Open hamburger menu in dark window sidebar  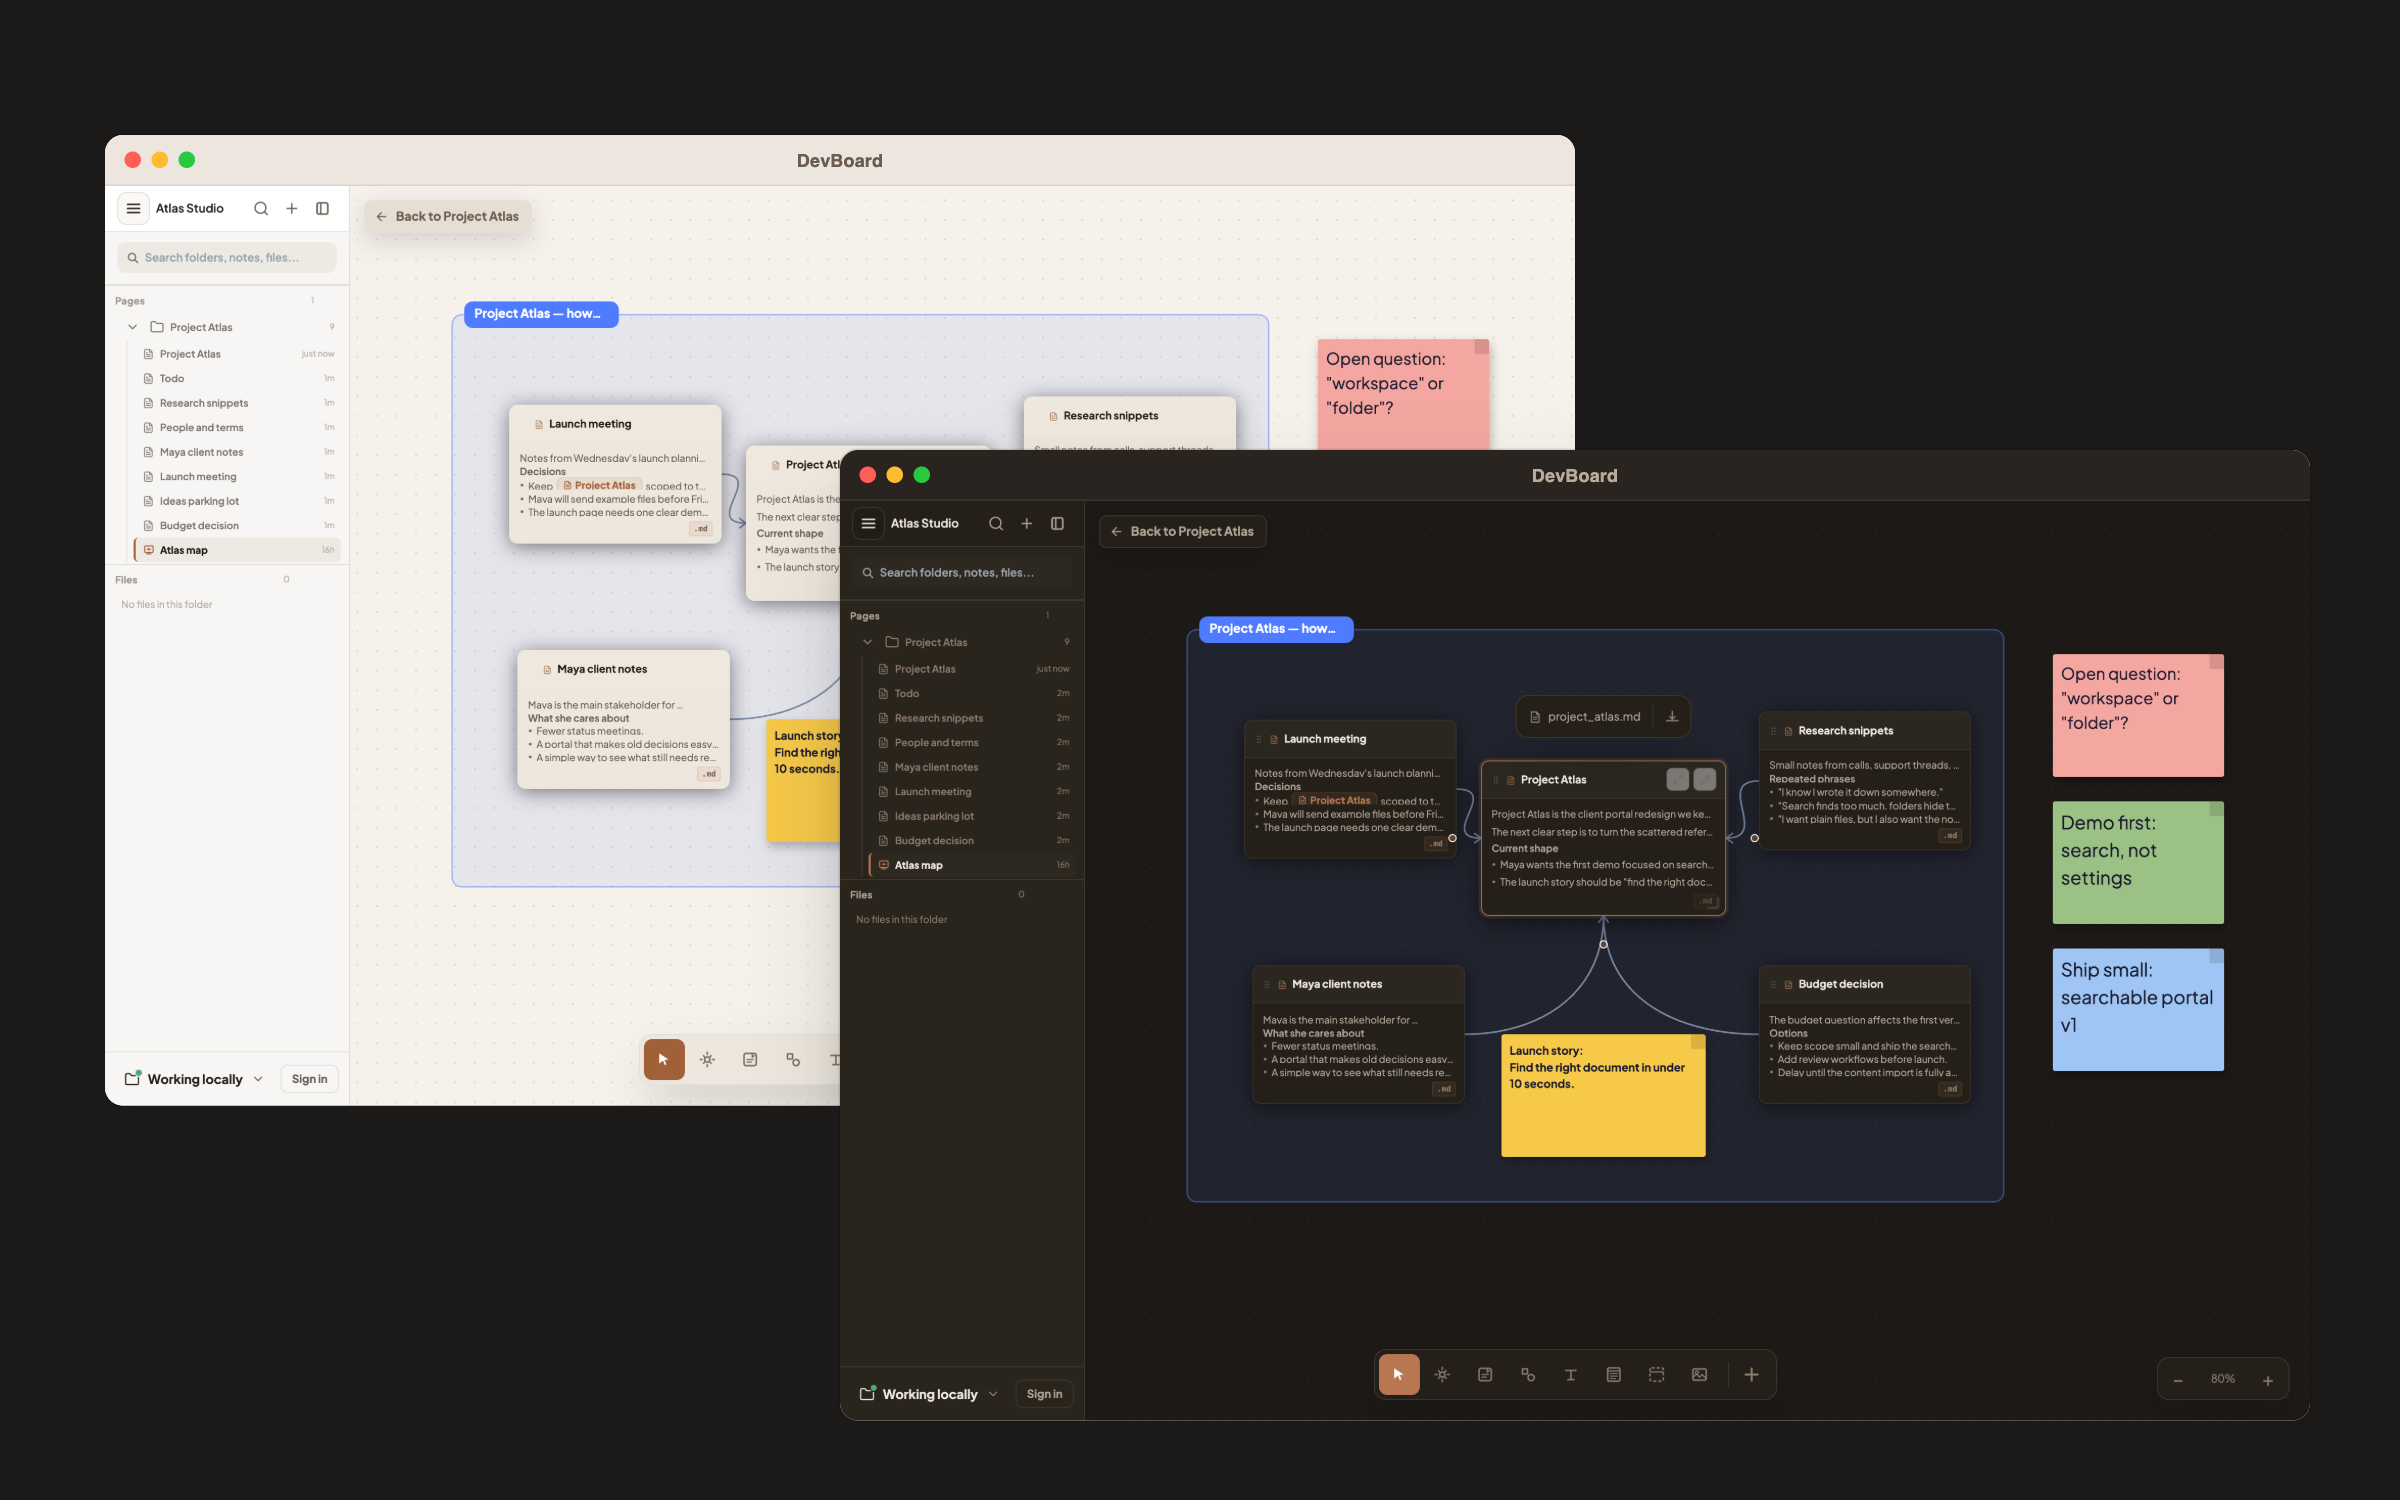868,523
